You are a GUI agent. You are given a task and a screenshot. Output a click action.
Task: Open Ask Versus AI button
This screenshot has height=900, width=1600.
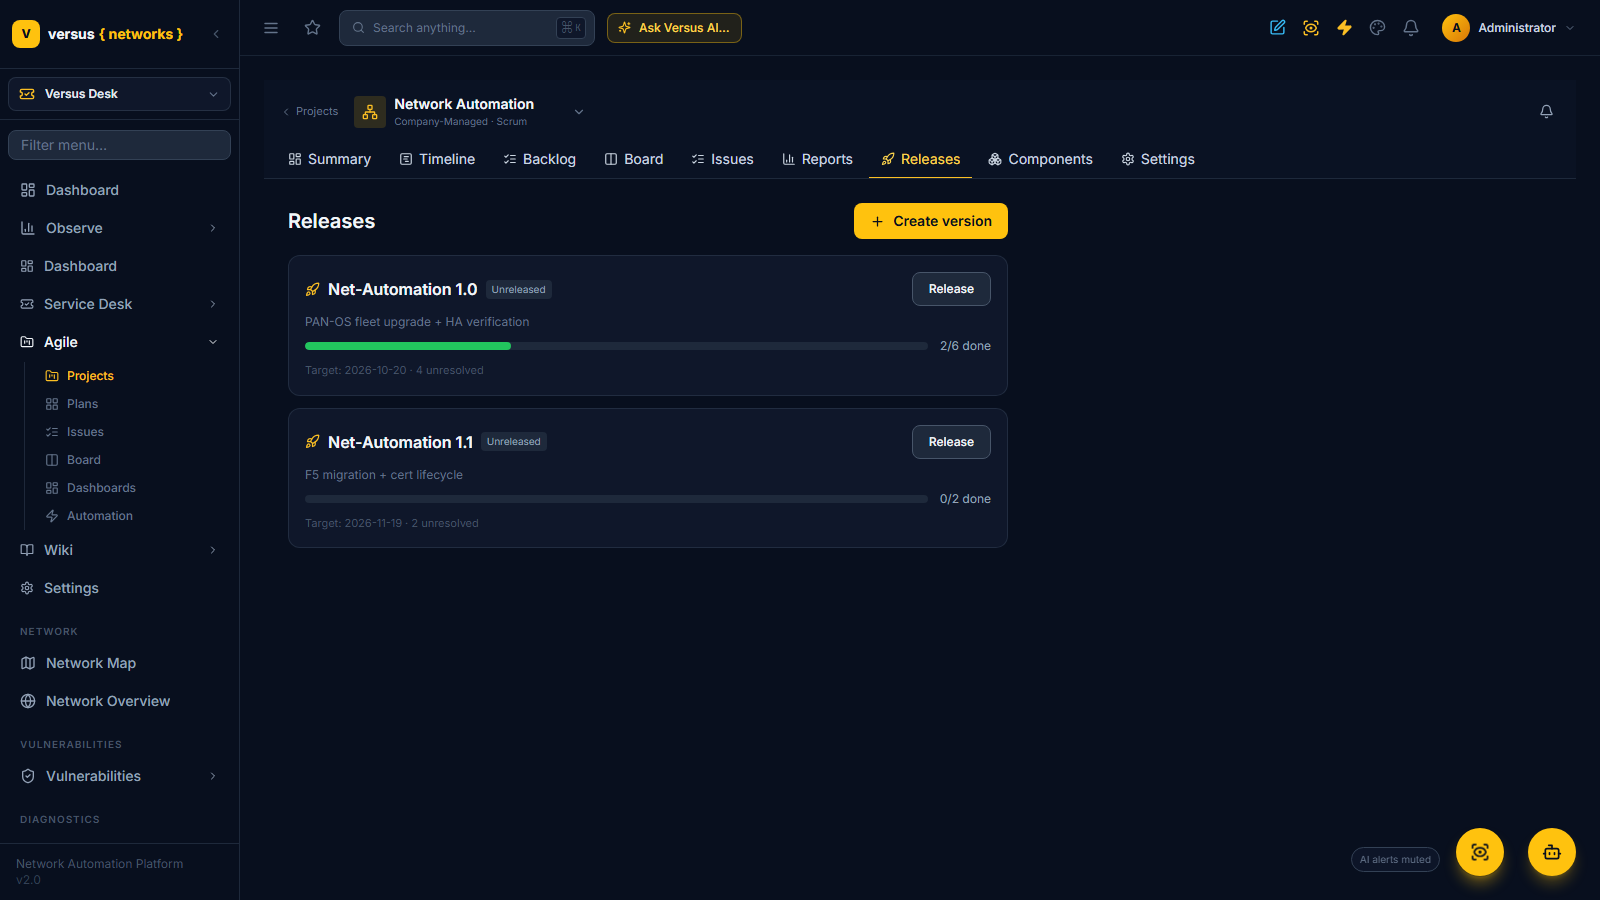[674, 28]
